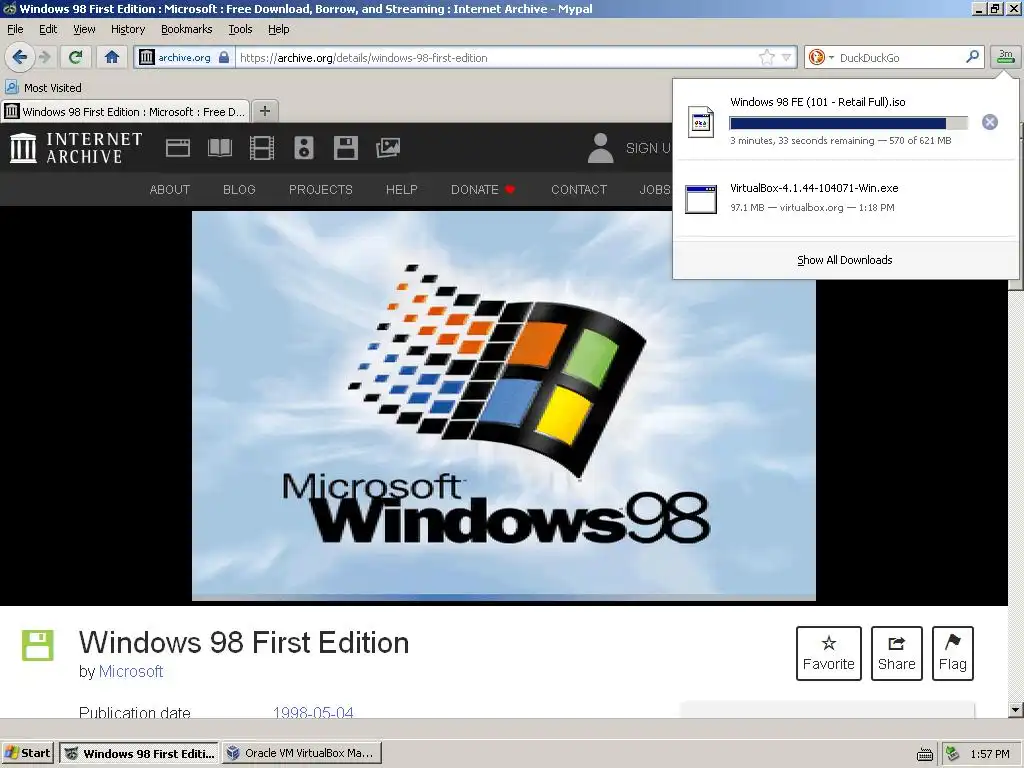The height and width of the screenshot is (768, 1024).
Task: Click the Windows 98 logo preview image
Action: 504,405
